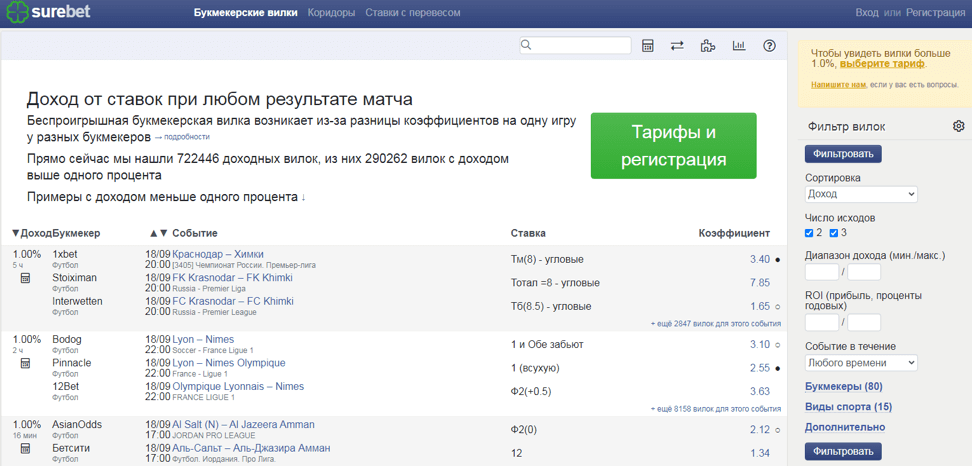This screenshot has height=466, width=972.
Task: Click Вход login link
Action: 867,12
